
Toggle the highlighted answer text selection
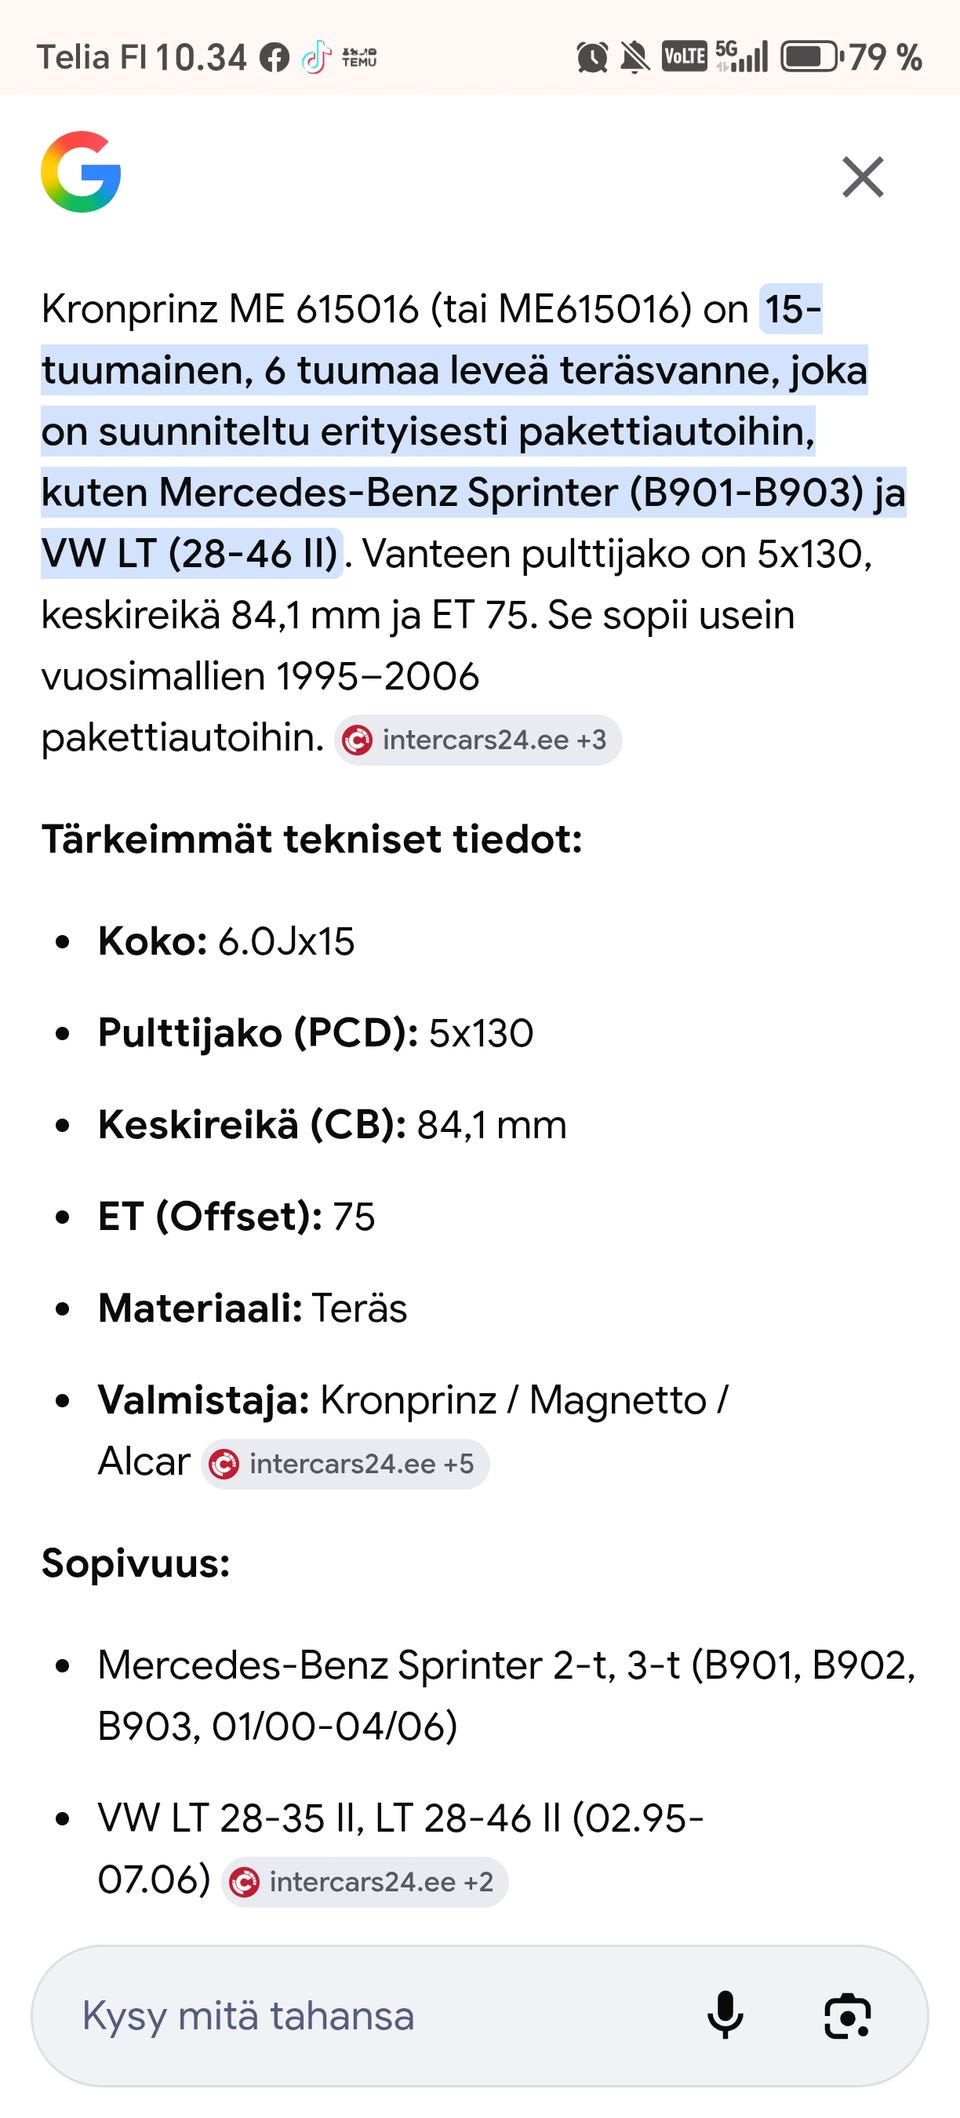[x=450, y=430]
